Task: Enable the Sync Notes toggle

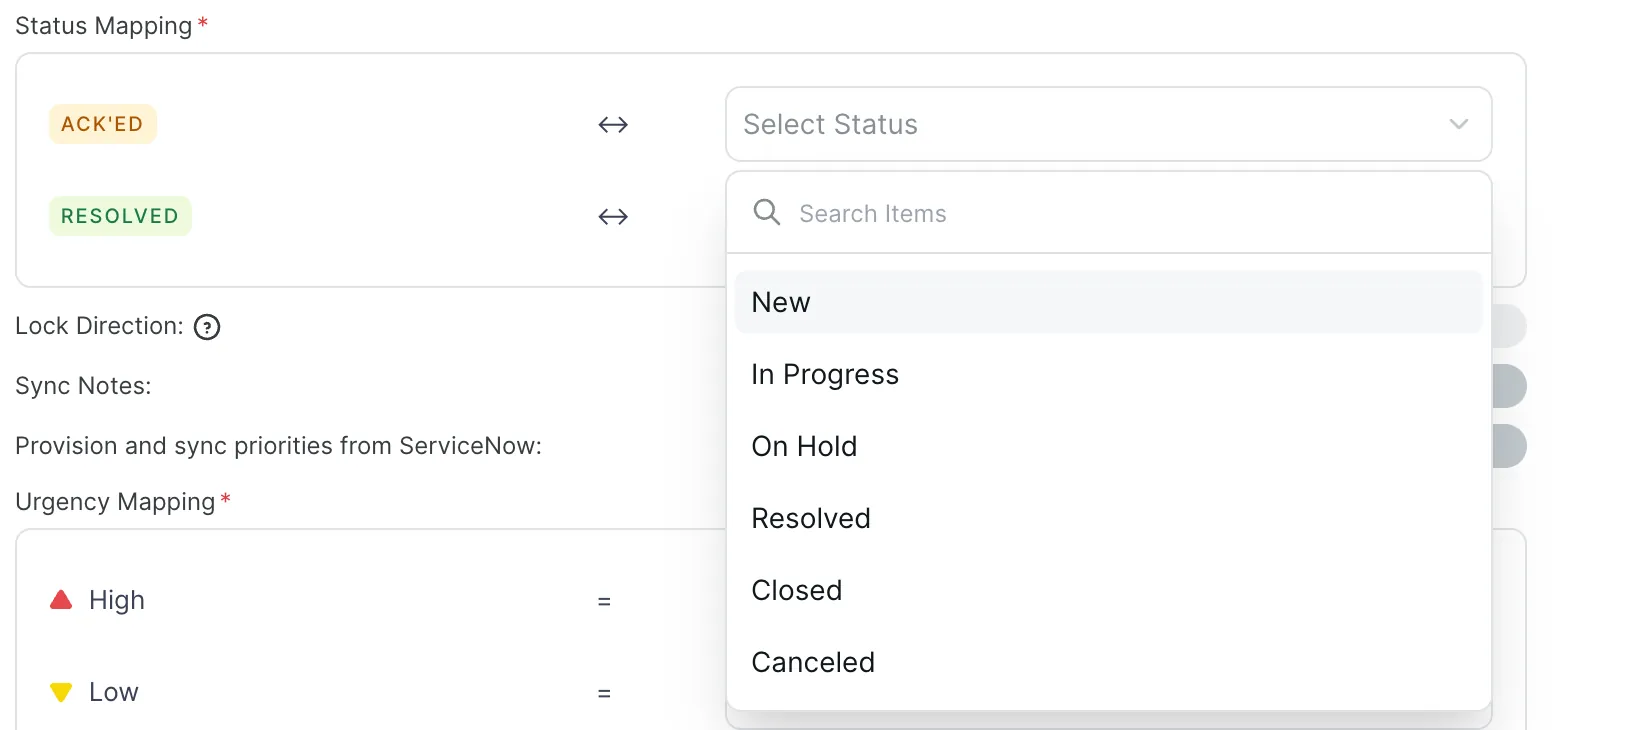Action: tap(1508, 386)
